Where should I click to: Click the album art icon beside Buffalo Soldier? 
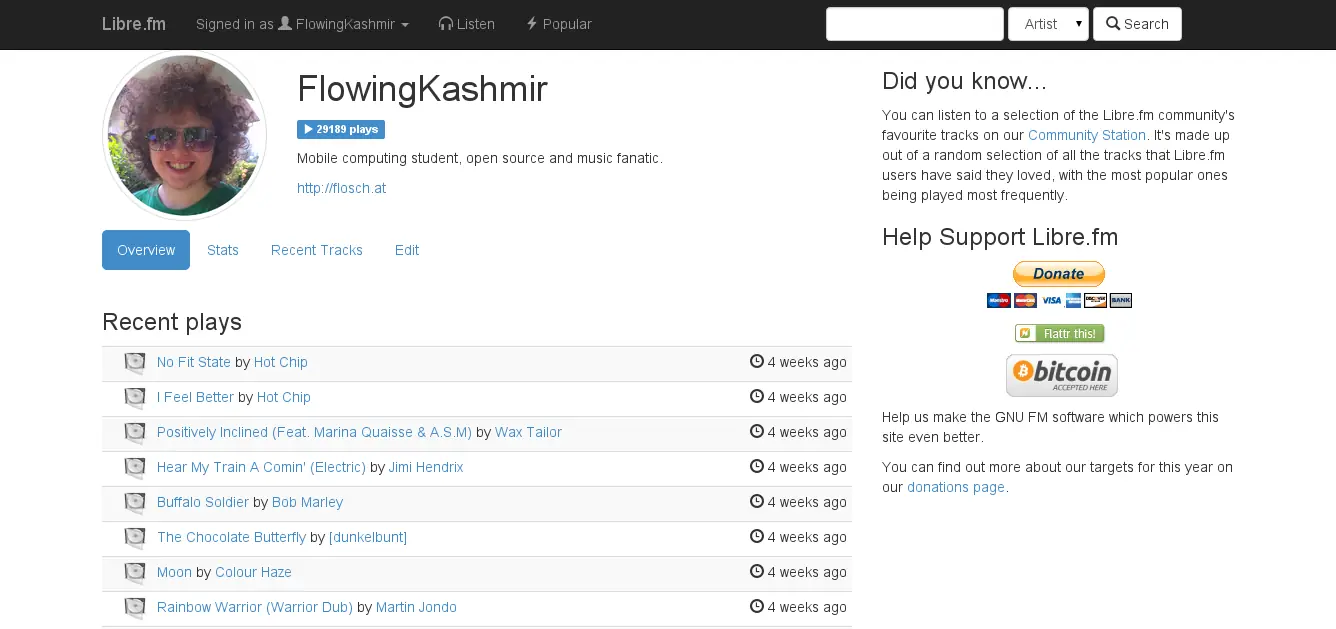click(135, 503)
